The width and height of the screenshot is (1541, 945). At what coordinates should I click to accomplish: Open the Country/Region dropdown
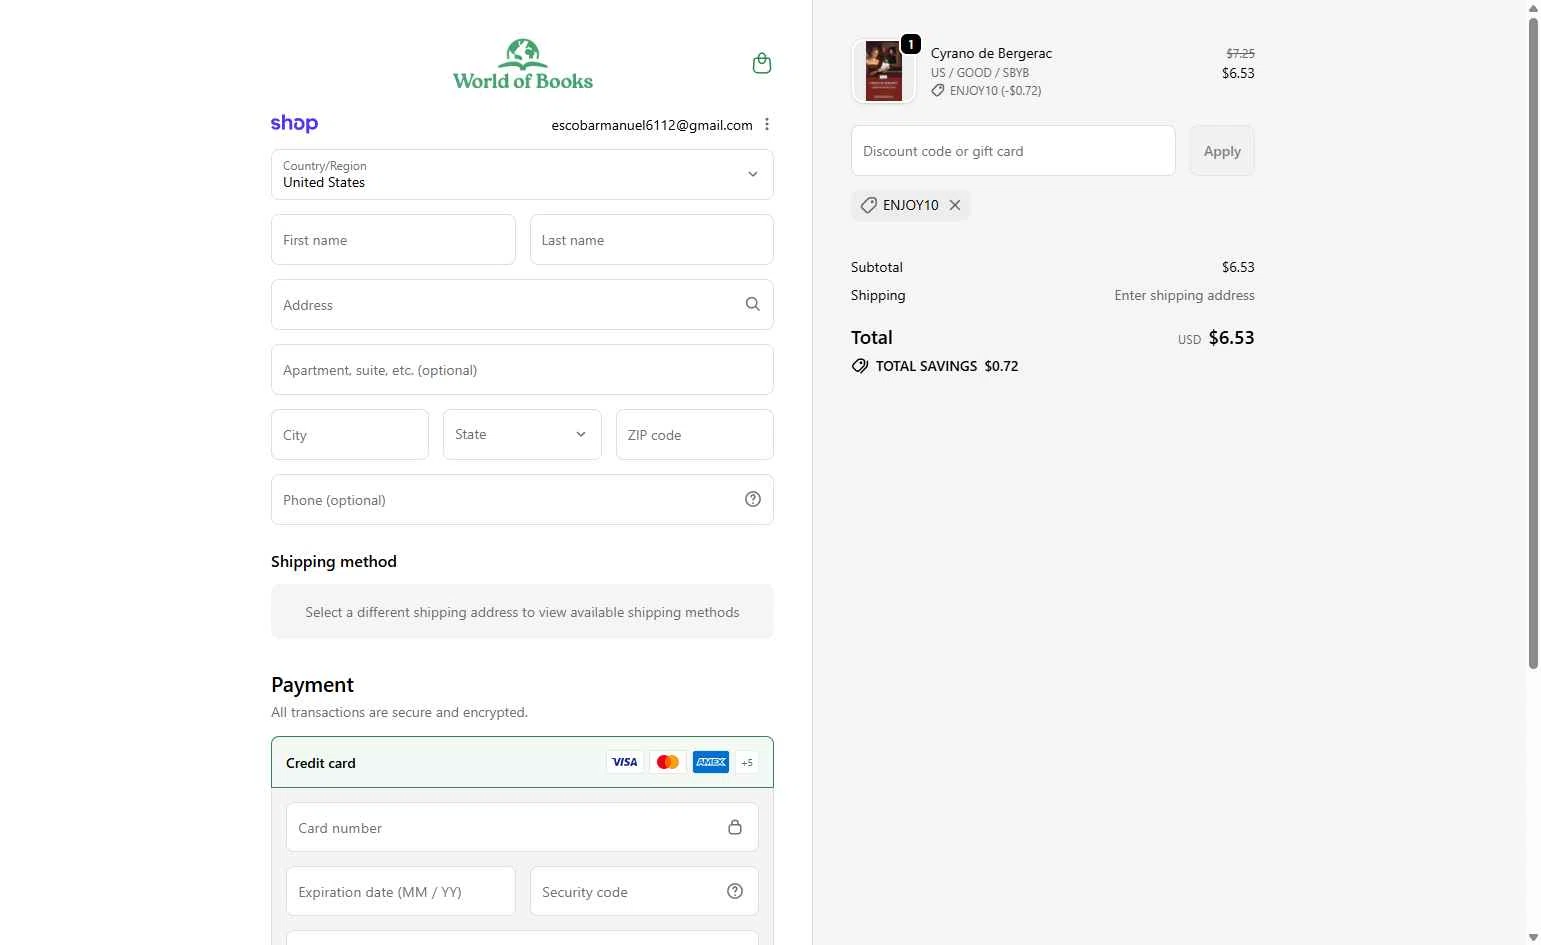(x=522, y=174)
